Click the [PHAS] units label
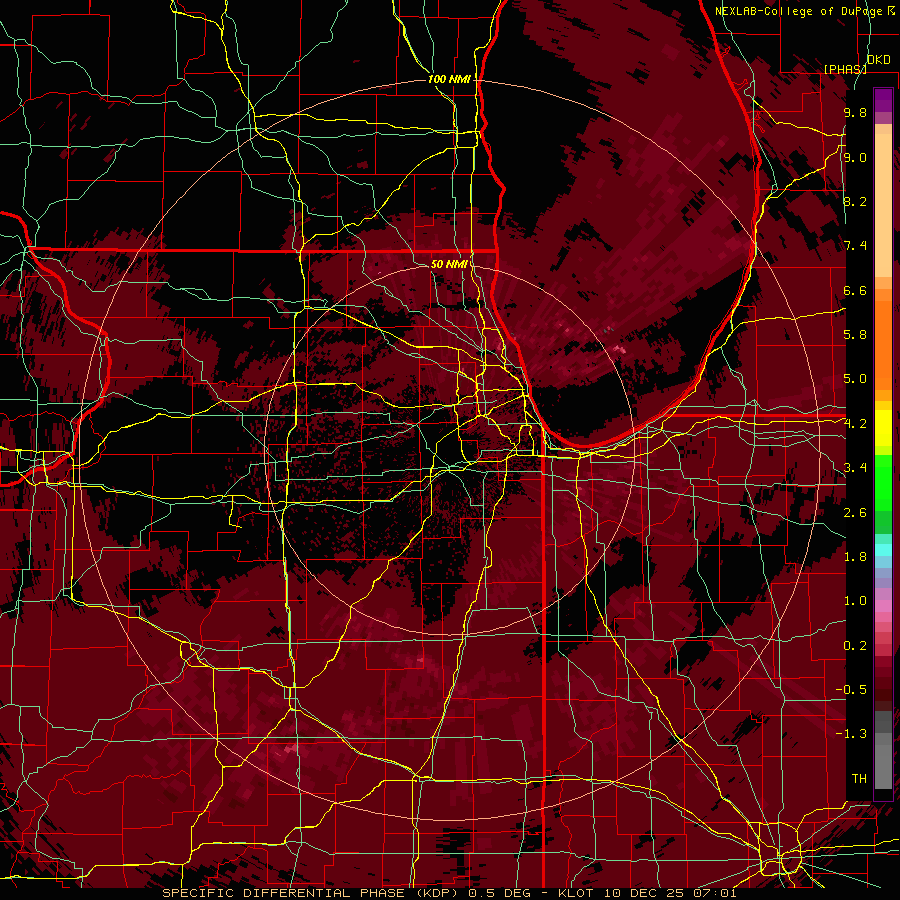 tap(845, 69)
